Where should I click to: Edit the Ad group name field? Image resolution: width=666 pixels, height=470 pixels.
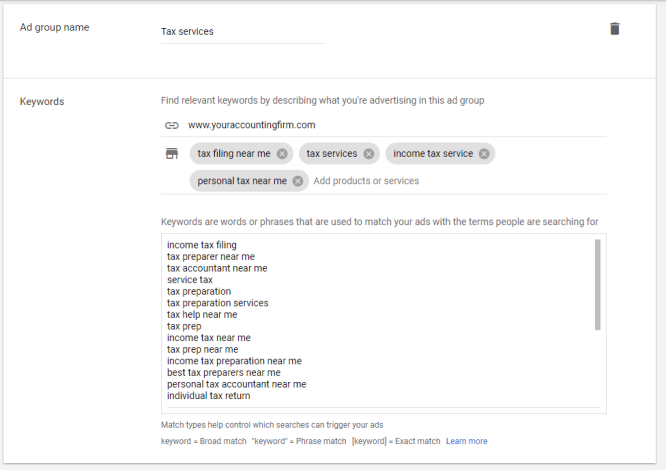[x=242, y=31]
